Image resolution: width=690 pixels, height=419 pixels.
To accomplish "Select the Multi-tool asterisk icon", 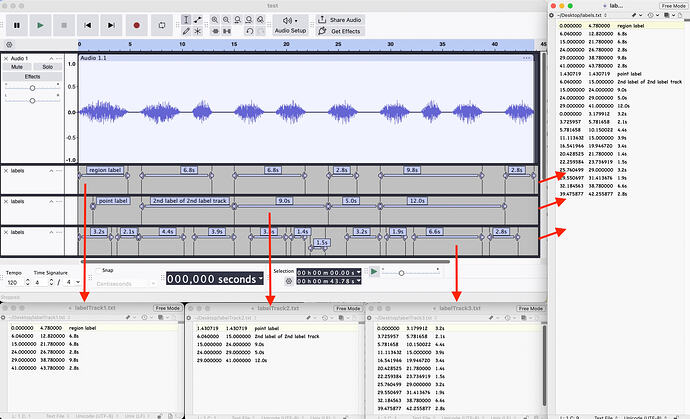I will 198,31.
